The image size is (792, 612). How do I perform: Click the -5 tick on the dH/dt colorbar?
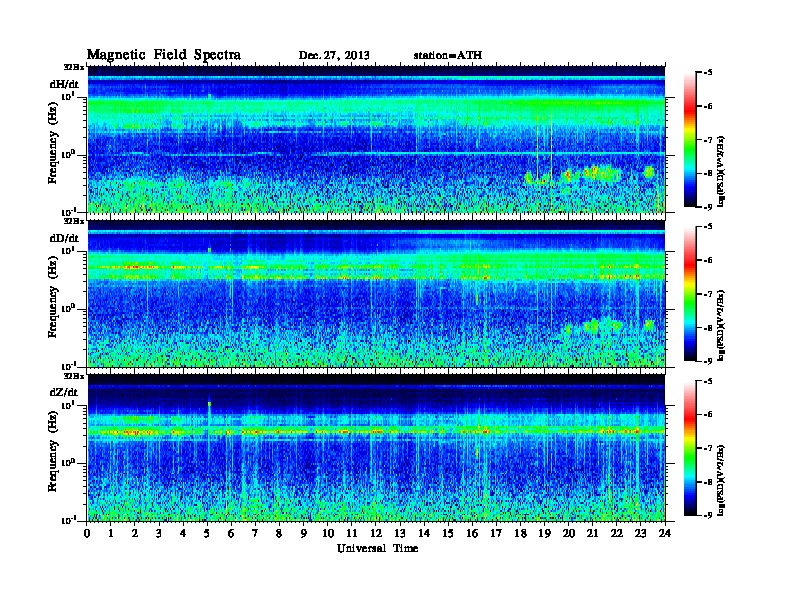coord(708,73)
